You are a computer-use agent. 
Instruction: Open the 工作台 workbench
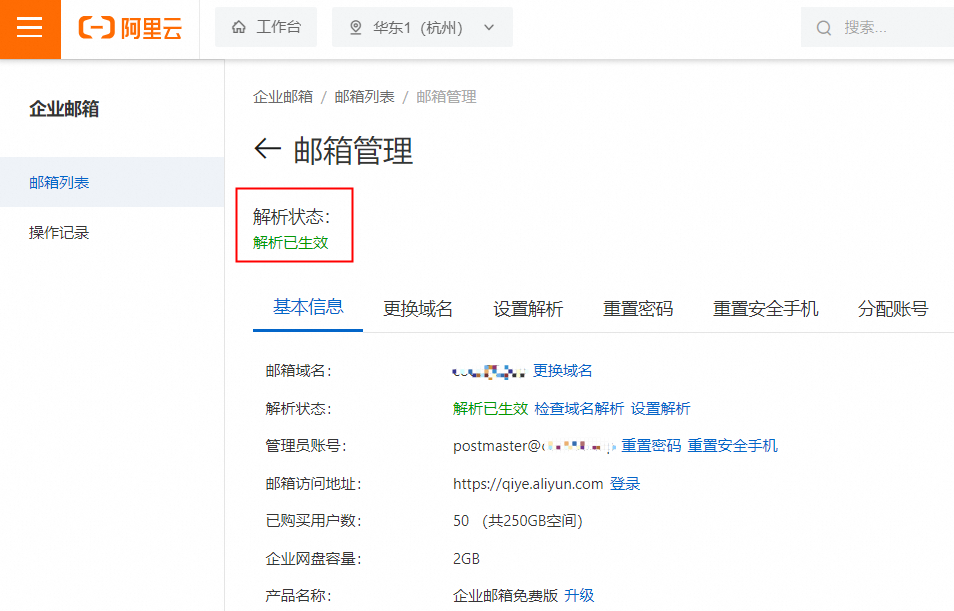click(266, 27)
